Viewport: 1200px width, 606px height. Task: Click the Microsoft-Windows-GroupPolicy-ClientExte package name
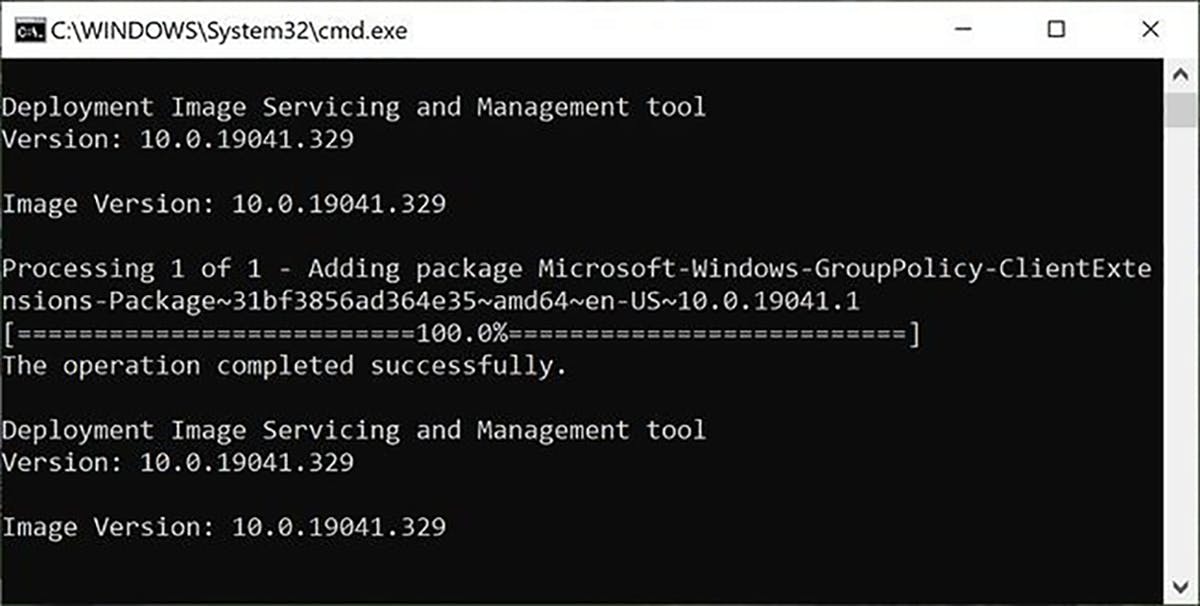tap(844, 269)
